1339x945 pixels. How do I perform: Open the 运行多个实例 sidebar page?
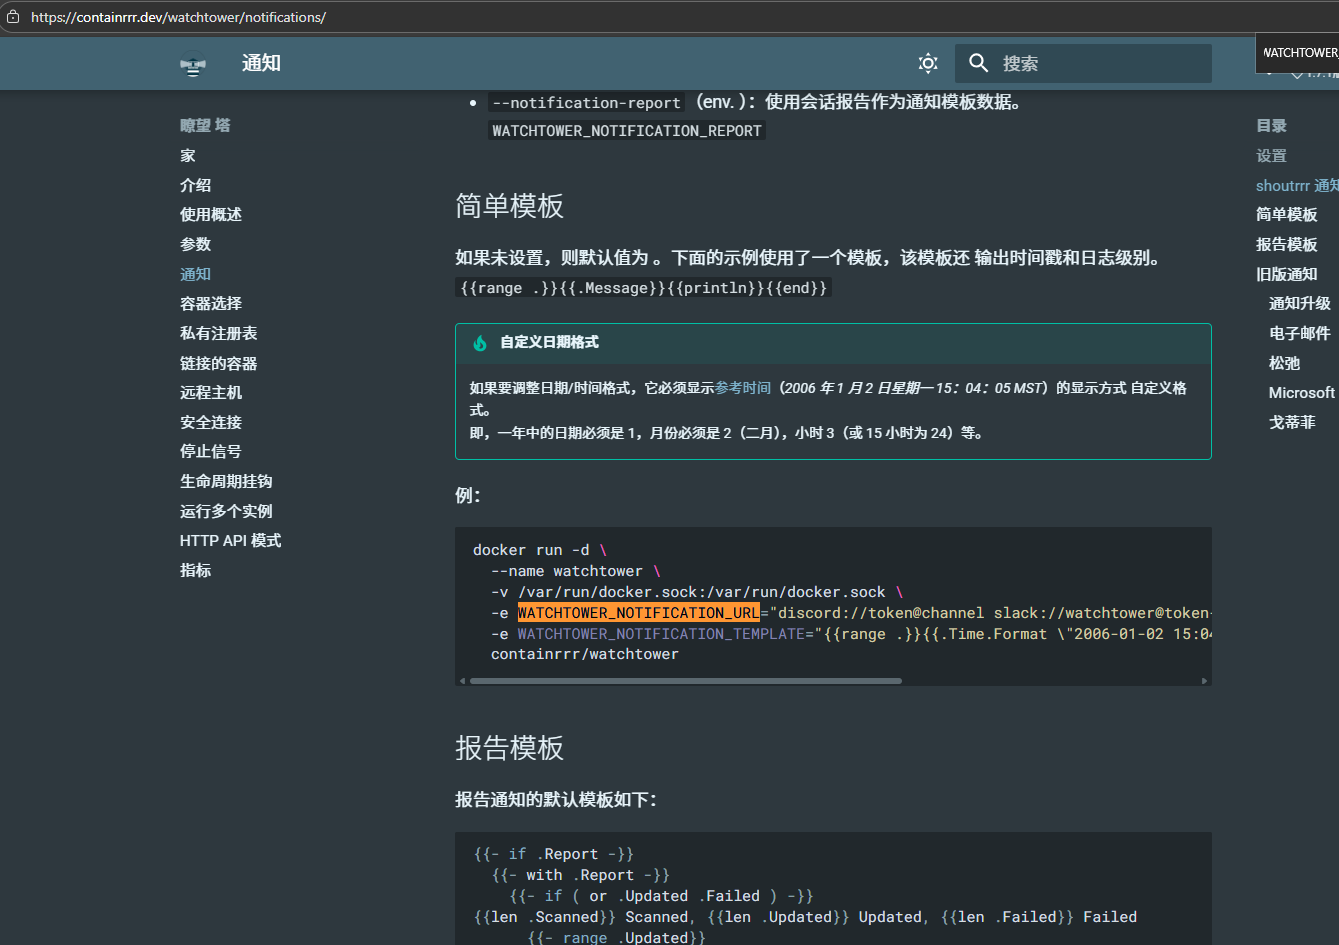tap(226, 511)
